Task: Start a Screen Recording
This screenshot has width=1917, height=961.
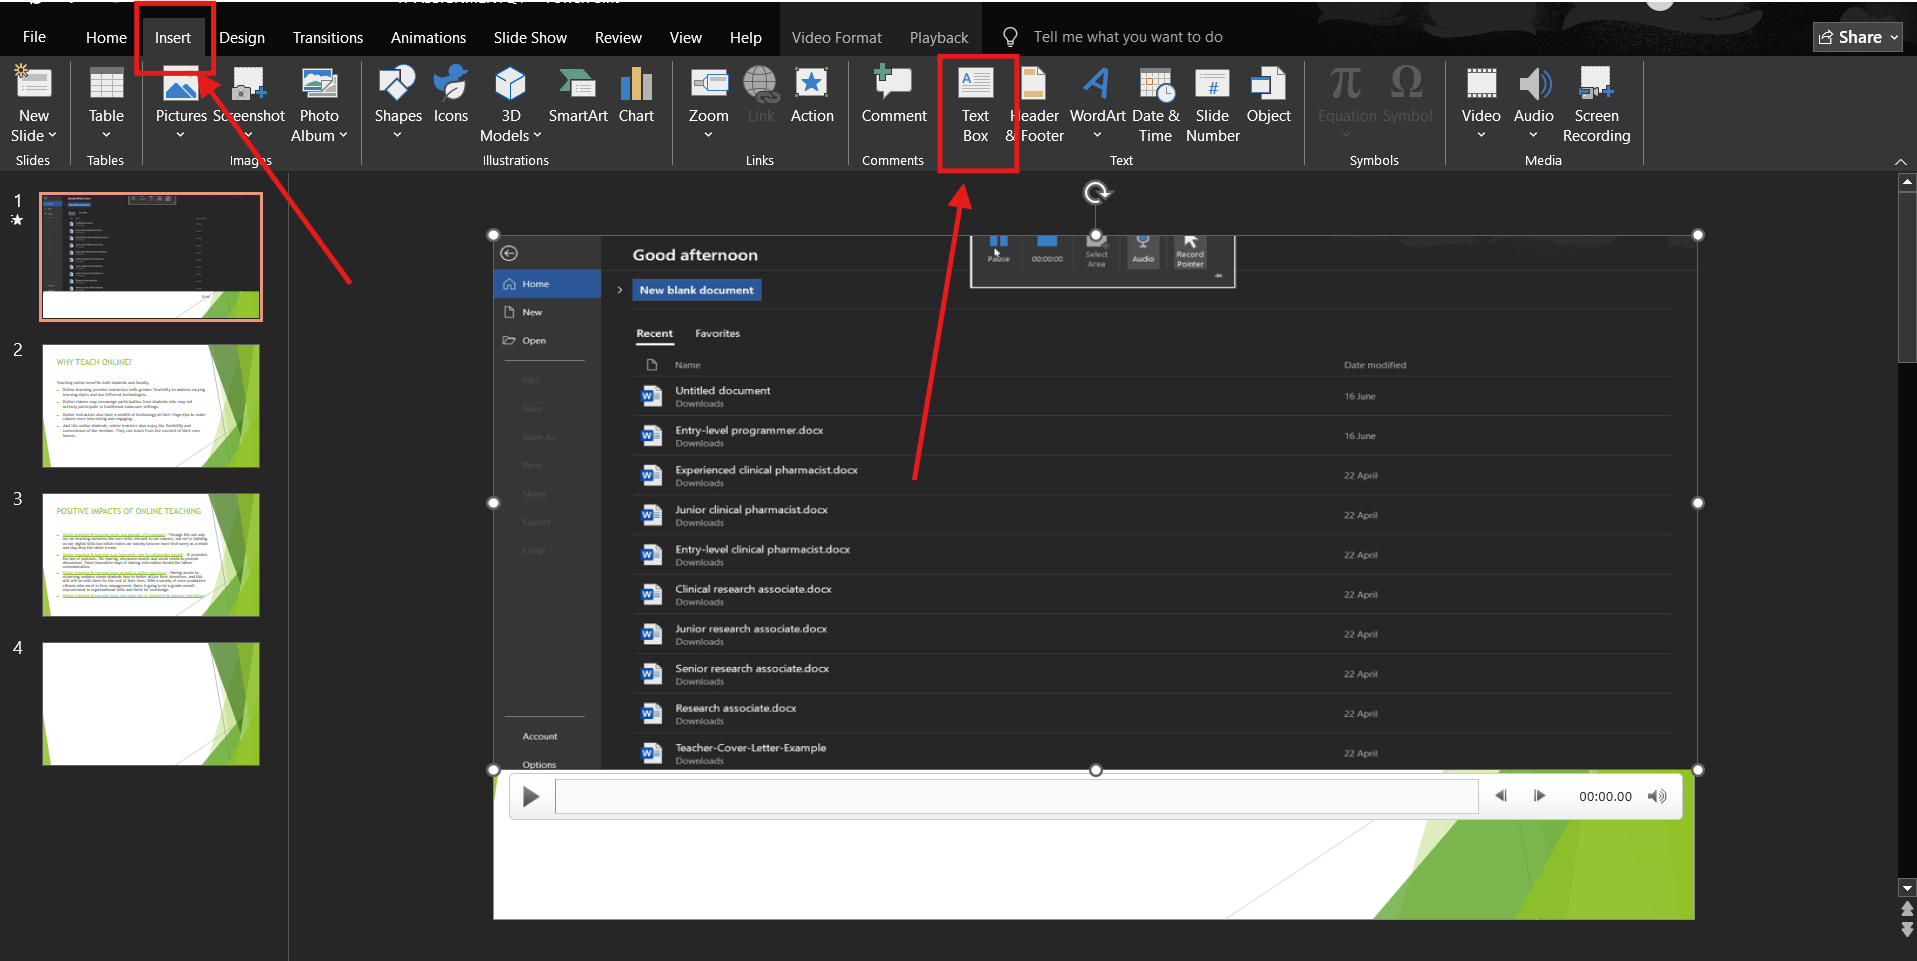Action: (x=1596, y=104)
